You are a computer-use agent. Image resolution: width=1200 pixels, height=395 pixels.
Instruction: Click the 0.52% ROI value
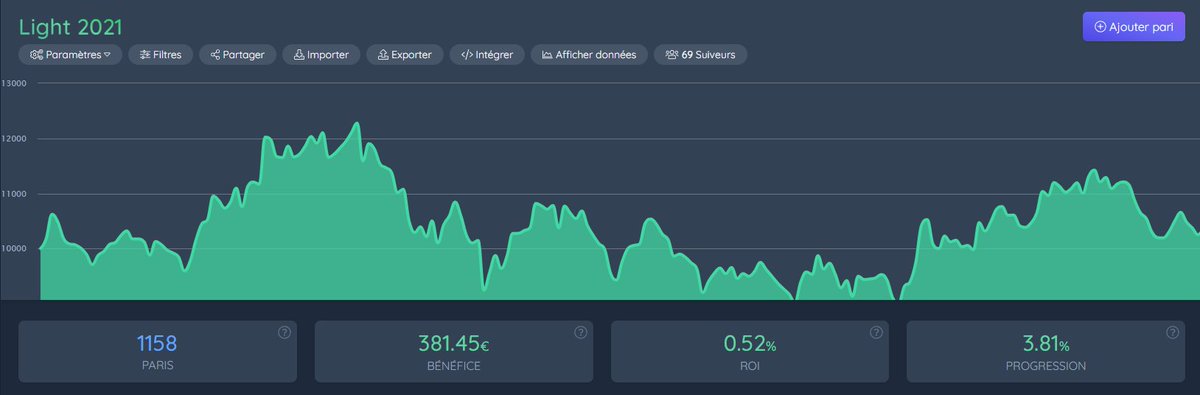(x=749, y=344)
